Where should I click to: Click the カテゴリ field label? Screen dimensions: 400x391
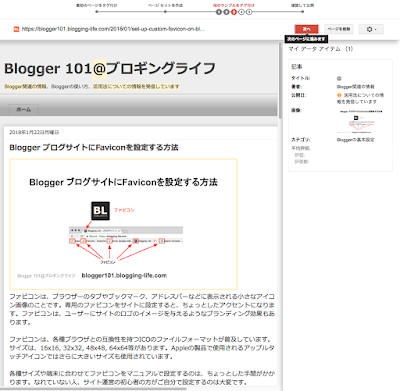(x=301, y=140)
